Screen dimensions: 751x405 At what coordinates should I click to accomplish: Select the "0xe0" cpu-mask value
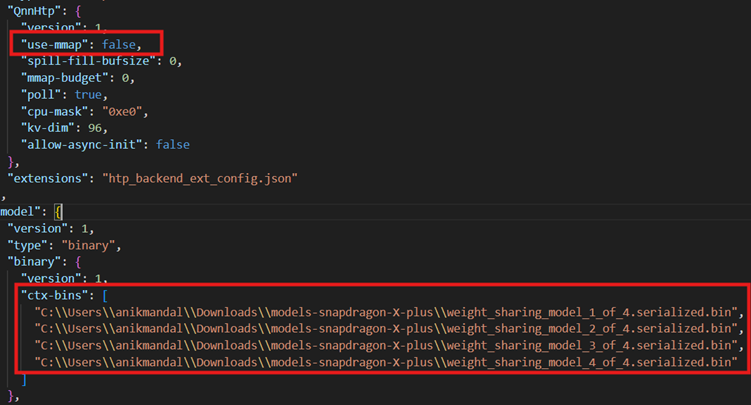(131, 111)
